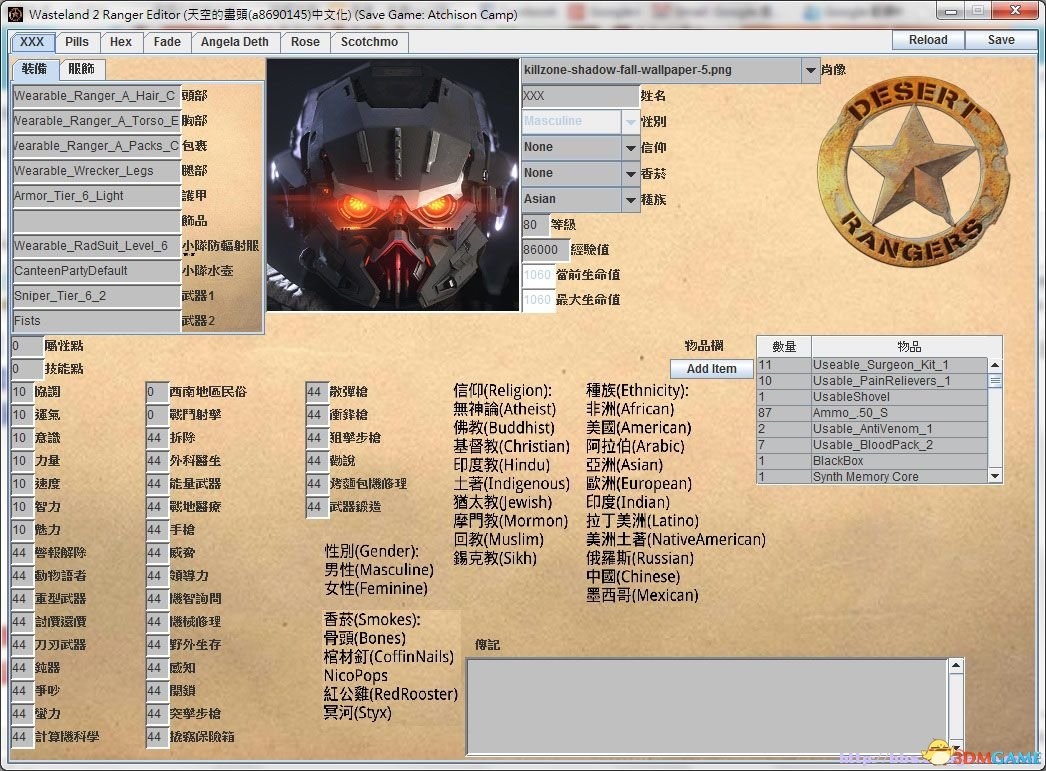Click the biography scrollbar up arrow
1046x771 pixels.
click(956, 666)
